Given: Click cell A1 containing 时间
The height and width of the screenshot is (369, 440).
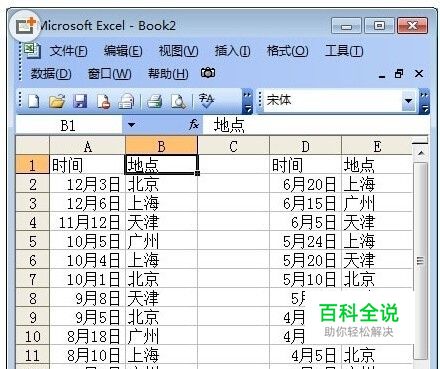Looking at the screenshot, I should tap(87, 165).
